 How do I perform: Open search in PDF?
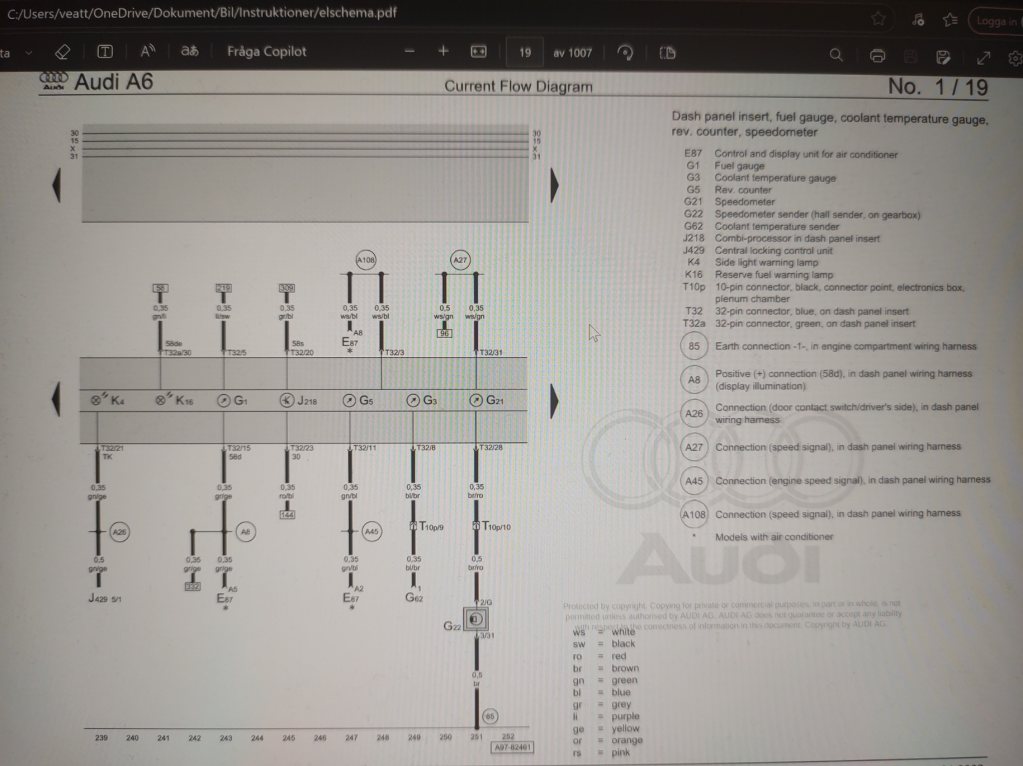click(838, 55)
